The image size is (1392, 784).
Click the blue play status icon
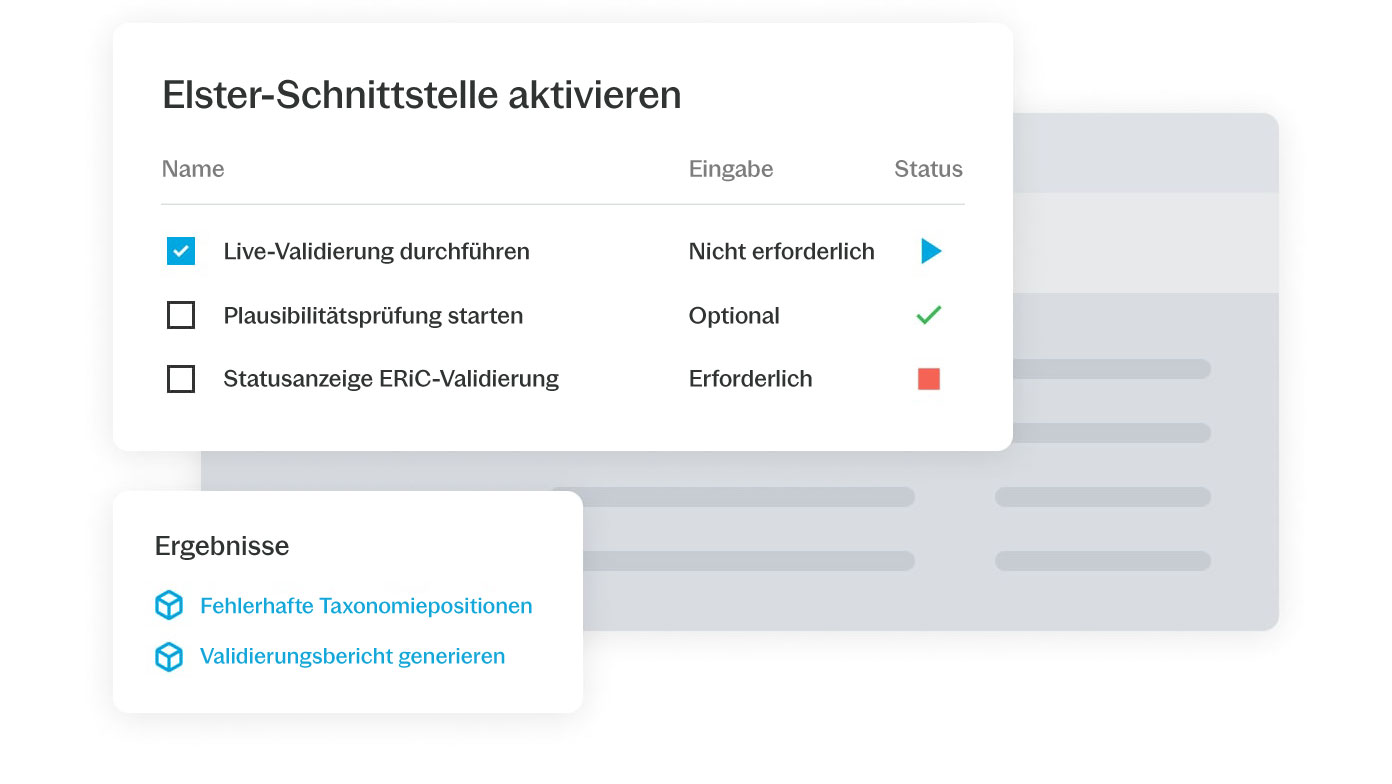[x=931, y=251]
